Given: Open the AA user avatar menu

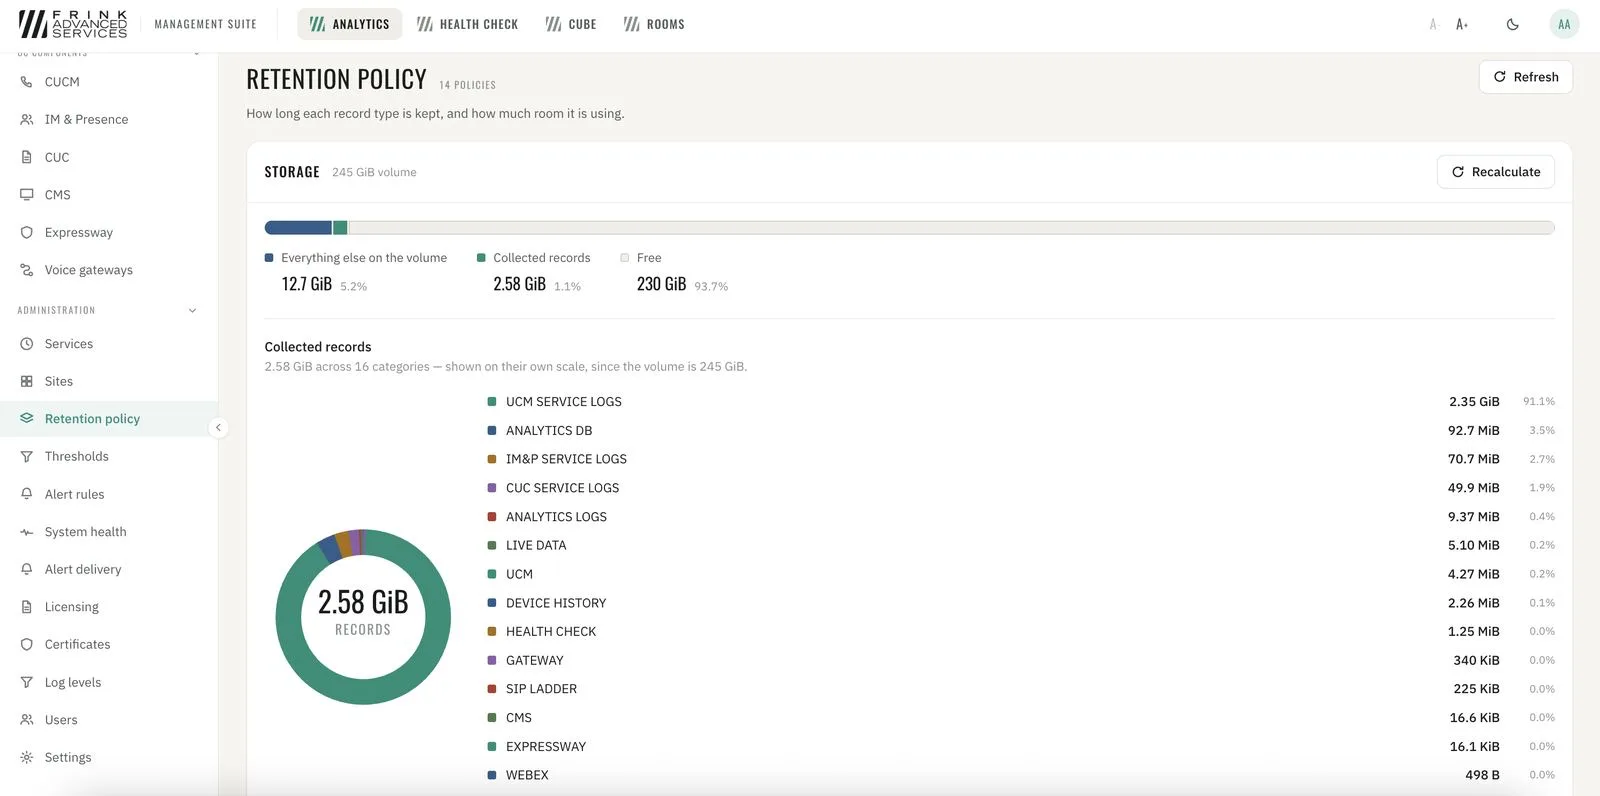Looking at the screenshot, I should [1564, 24].
